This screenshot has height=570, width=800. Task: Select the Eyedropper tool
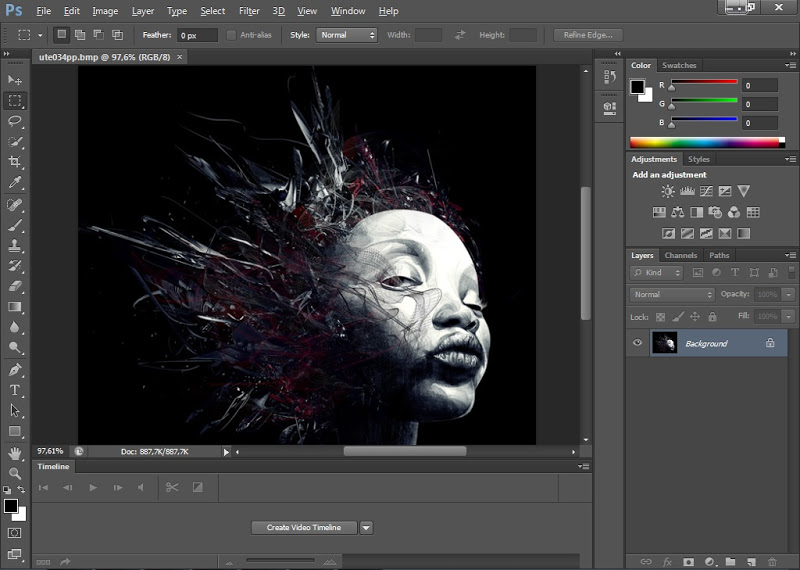point(15,183)
